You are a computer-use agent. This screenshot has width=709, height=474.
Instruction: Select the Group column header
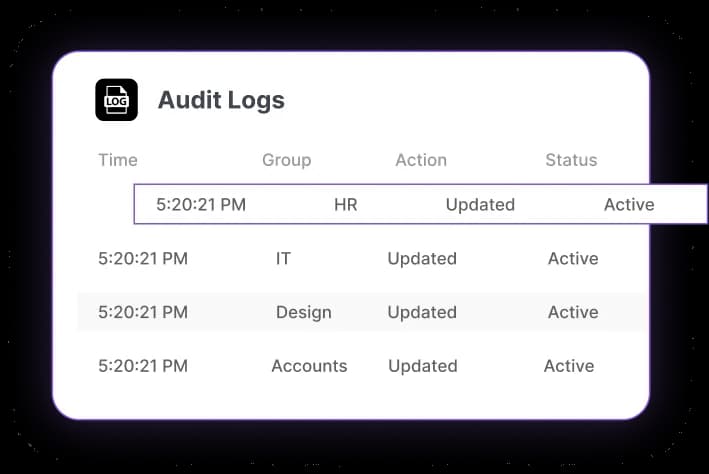[x=287, y=161]
